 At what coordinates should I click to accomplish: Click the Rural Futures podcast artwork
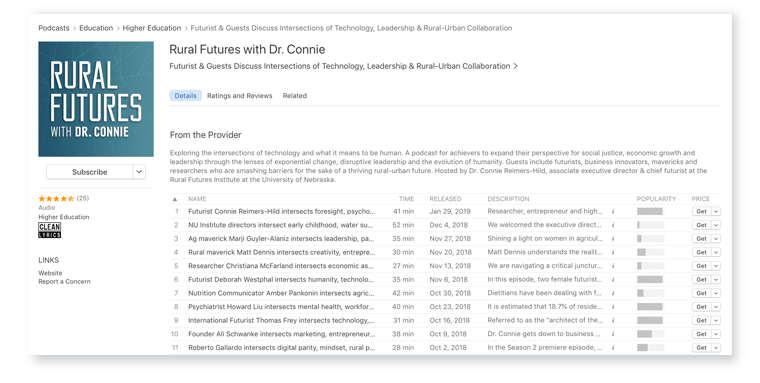(96, 99)
